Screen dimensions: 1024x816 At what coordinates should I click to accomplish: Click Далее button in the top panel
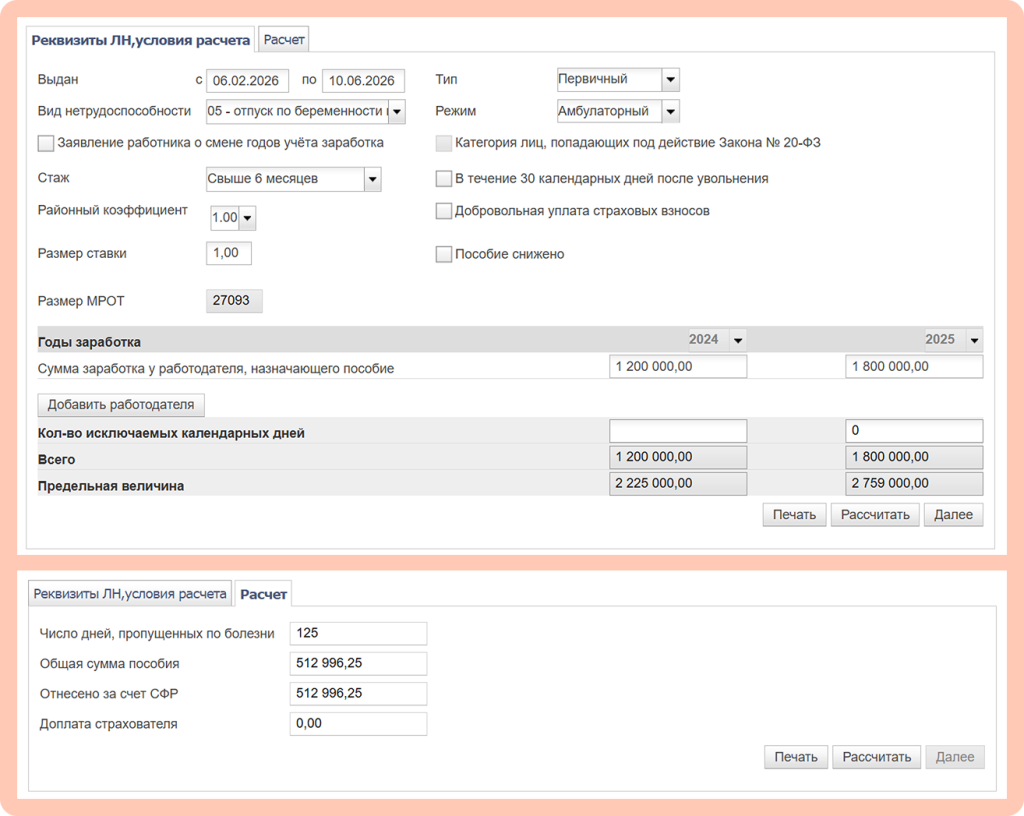[x=953, y=515]
